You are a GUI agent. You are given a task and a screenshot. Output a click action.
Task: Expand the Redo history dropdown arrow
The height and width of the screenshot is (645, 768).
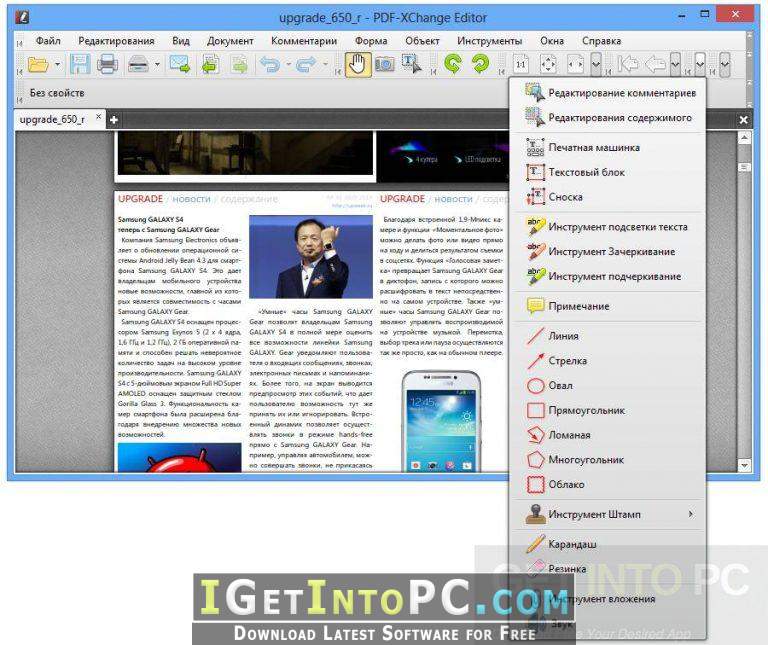[325, 65]
